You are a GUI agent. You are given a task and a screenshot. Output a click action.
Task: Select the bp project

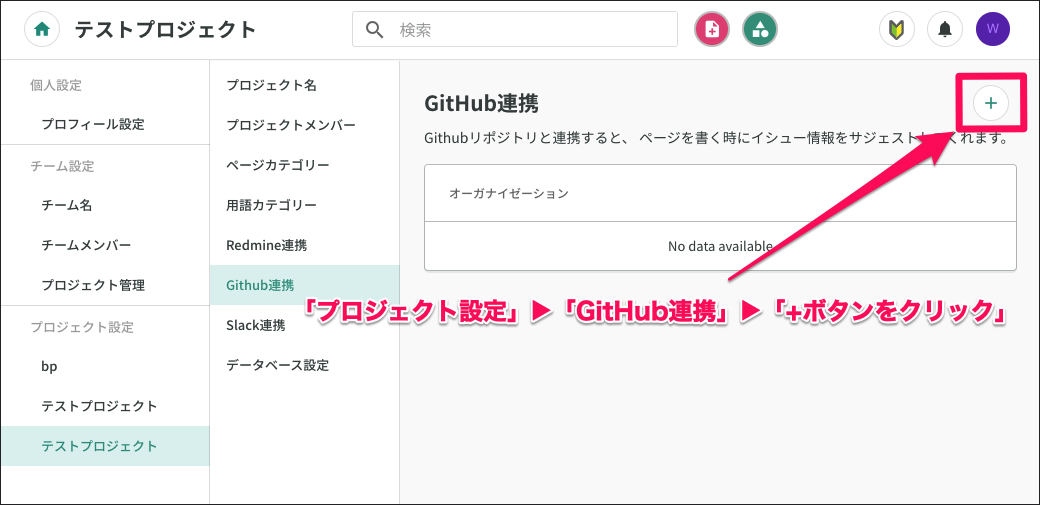pyautogui.click(x=49, y=366)
